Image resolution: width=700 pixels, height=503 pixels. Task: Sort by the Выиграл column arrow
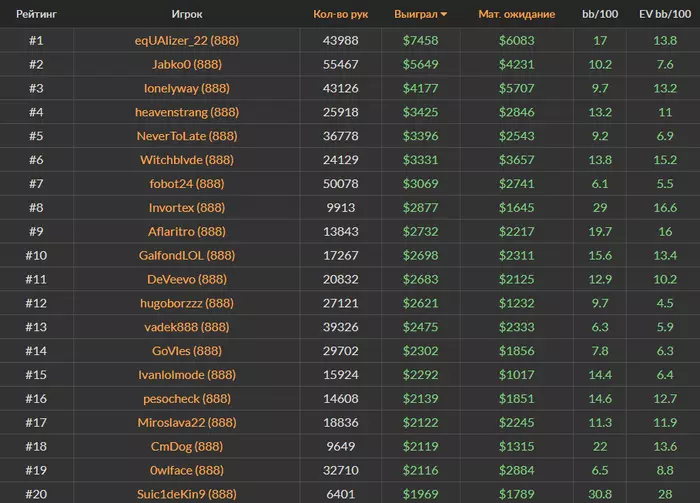(x=444, y=14)
